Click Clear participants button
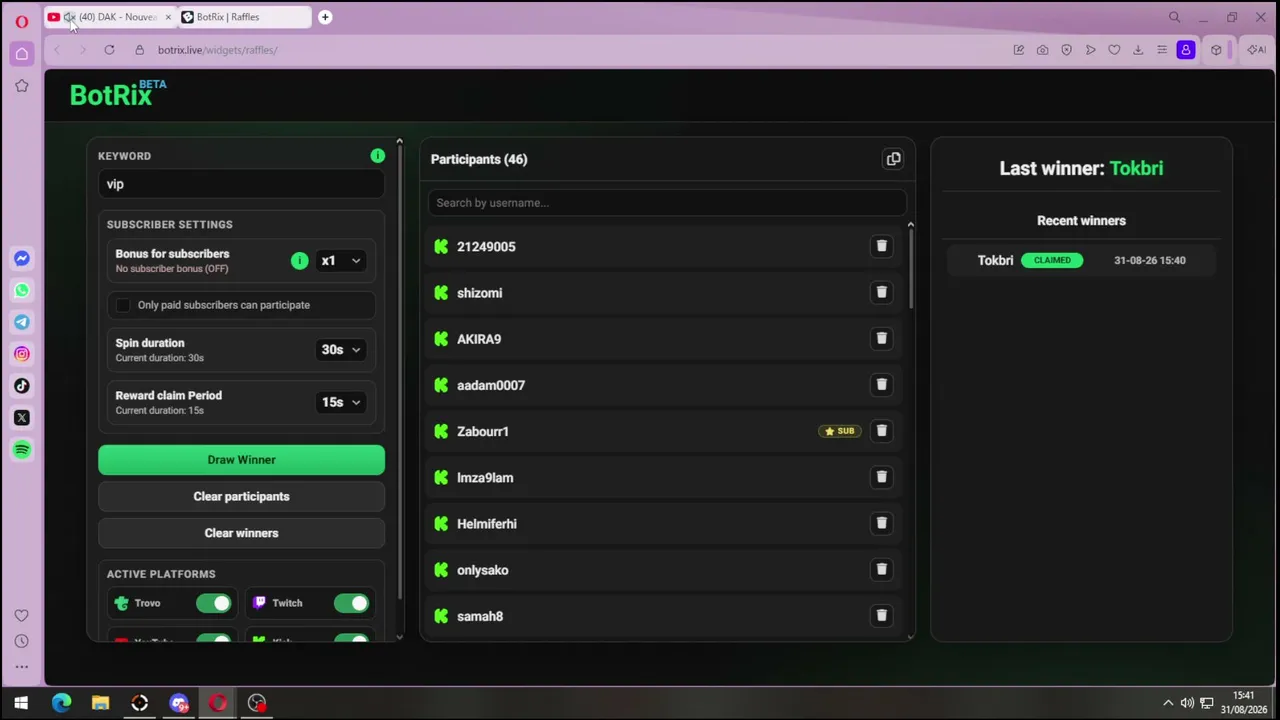The image size is (1280, 720). [241, 496]
